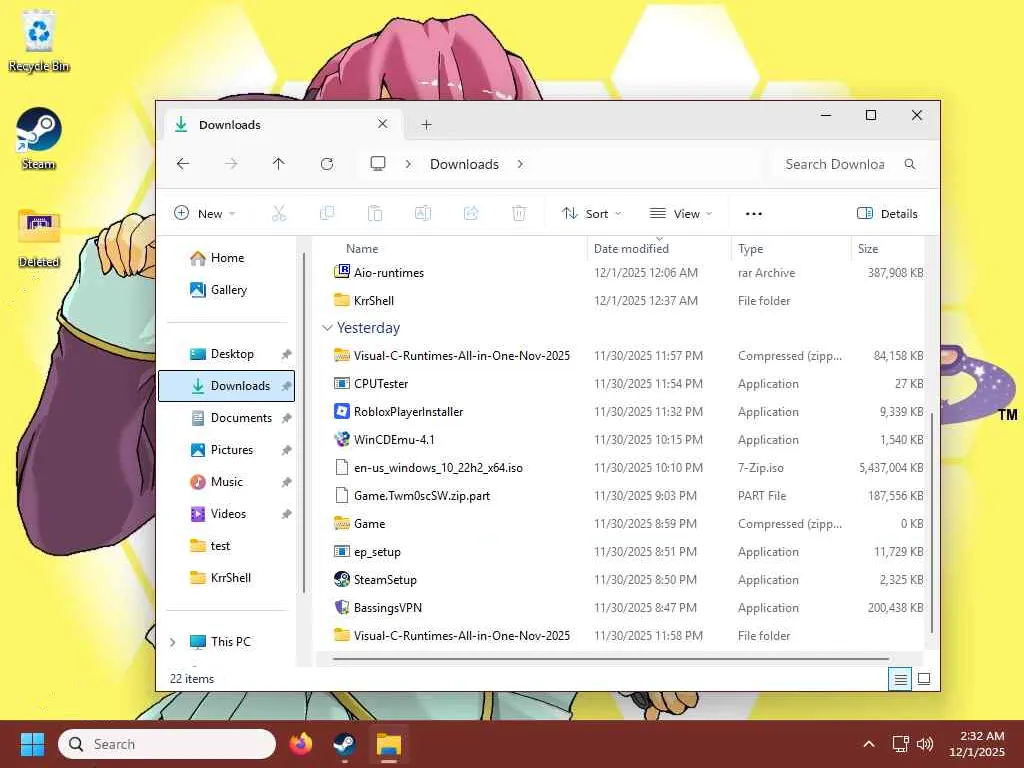Sort by Type column header
This screenshot has width=1024, height=768.
(x=750, y=249)
